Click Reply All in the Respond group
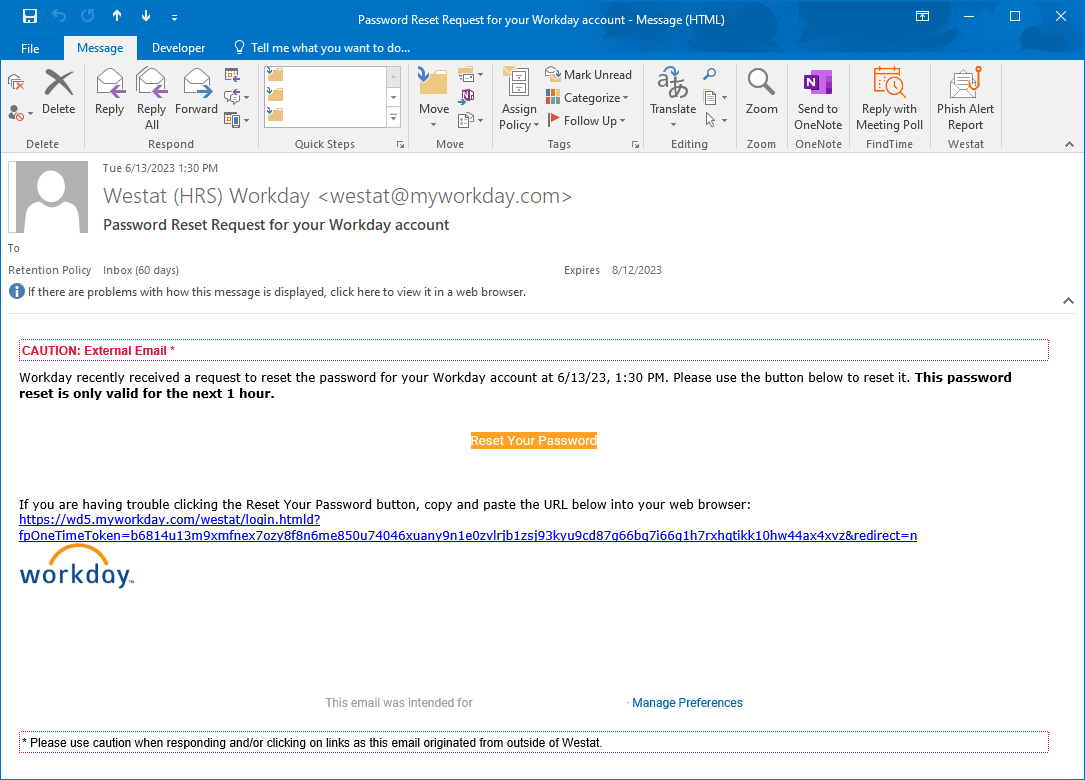 coord(152,99)
